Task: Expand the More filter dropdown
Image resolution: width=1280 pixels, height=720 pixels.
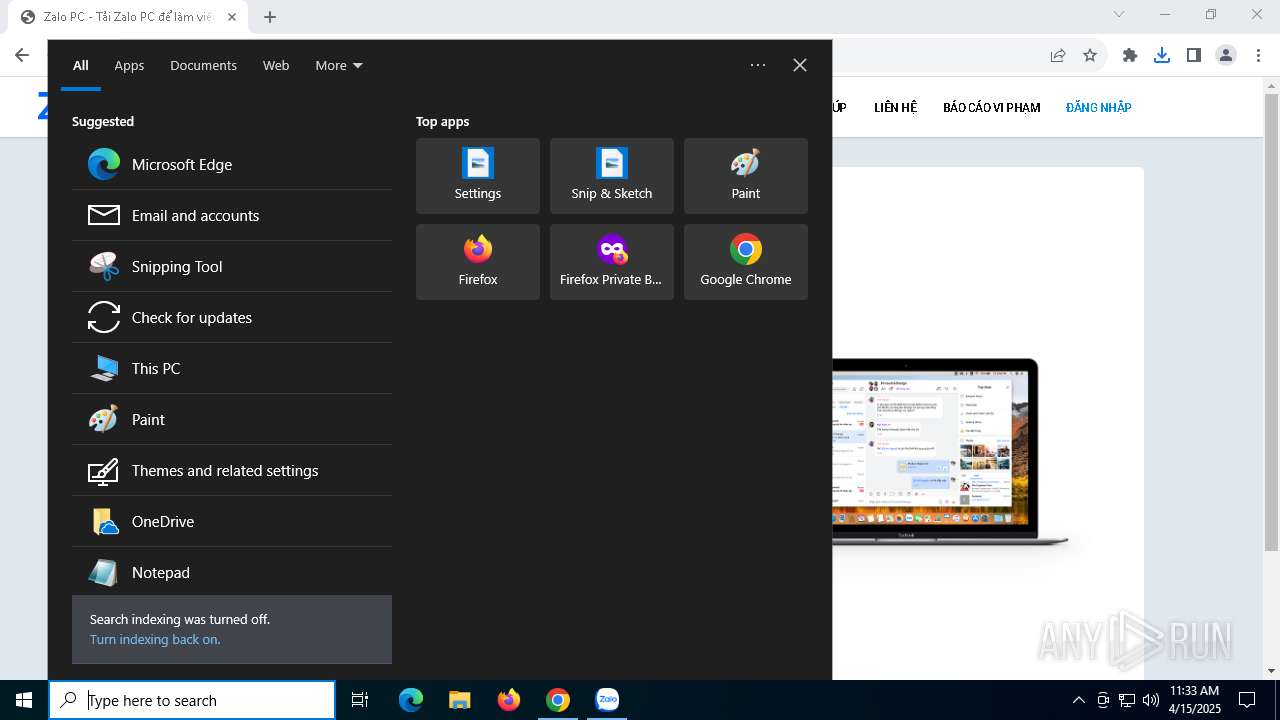Action: point(339,65)
